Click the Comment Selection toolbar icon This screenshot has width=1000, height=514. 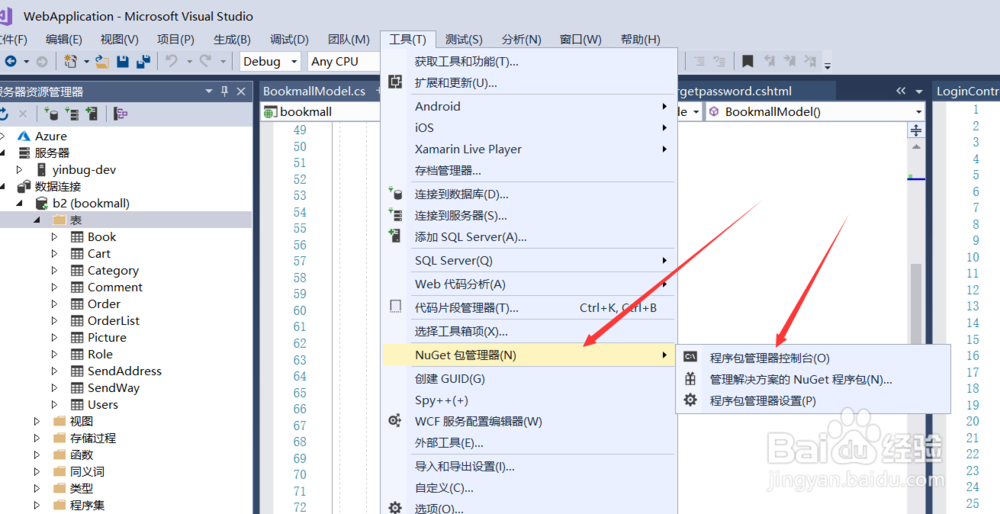click(700, 61)
